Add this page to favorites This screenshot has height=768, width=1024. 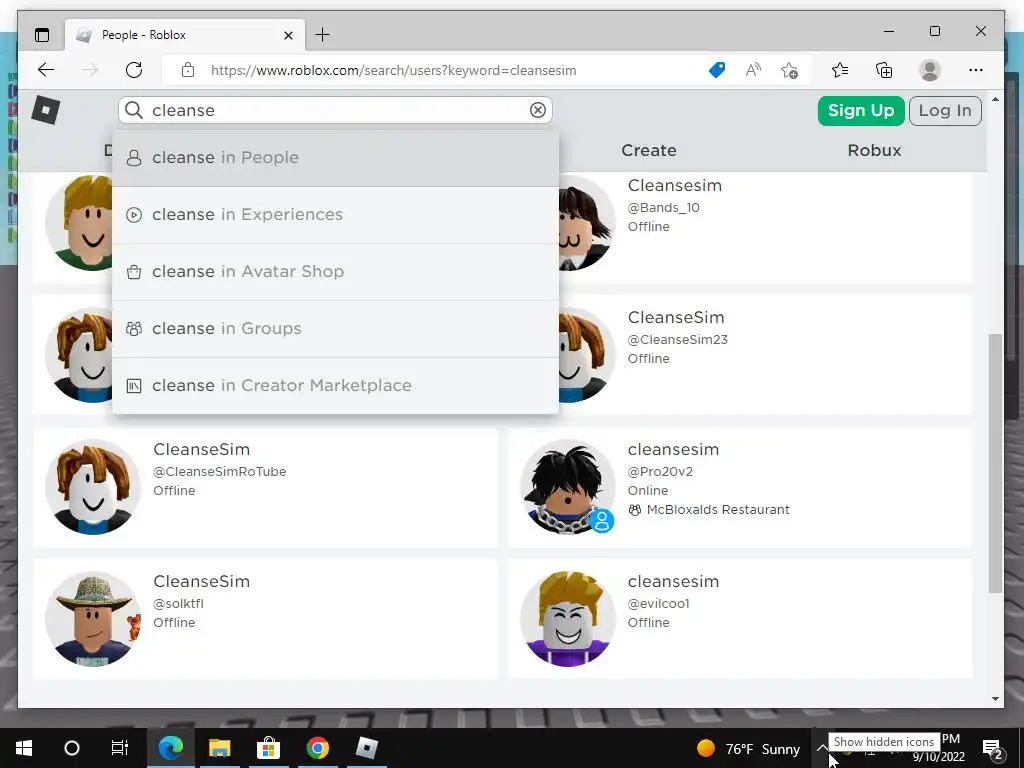pyautogui.click(x=790, y=70)
